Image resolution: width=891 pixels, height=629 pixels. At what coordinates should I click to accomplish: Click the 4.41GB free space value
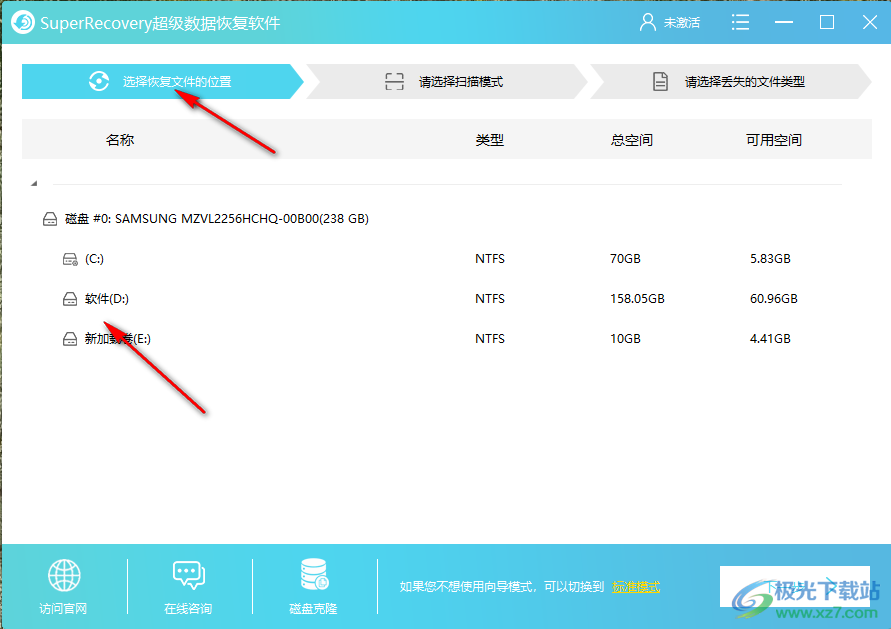click(x=770, y=339)
